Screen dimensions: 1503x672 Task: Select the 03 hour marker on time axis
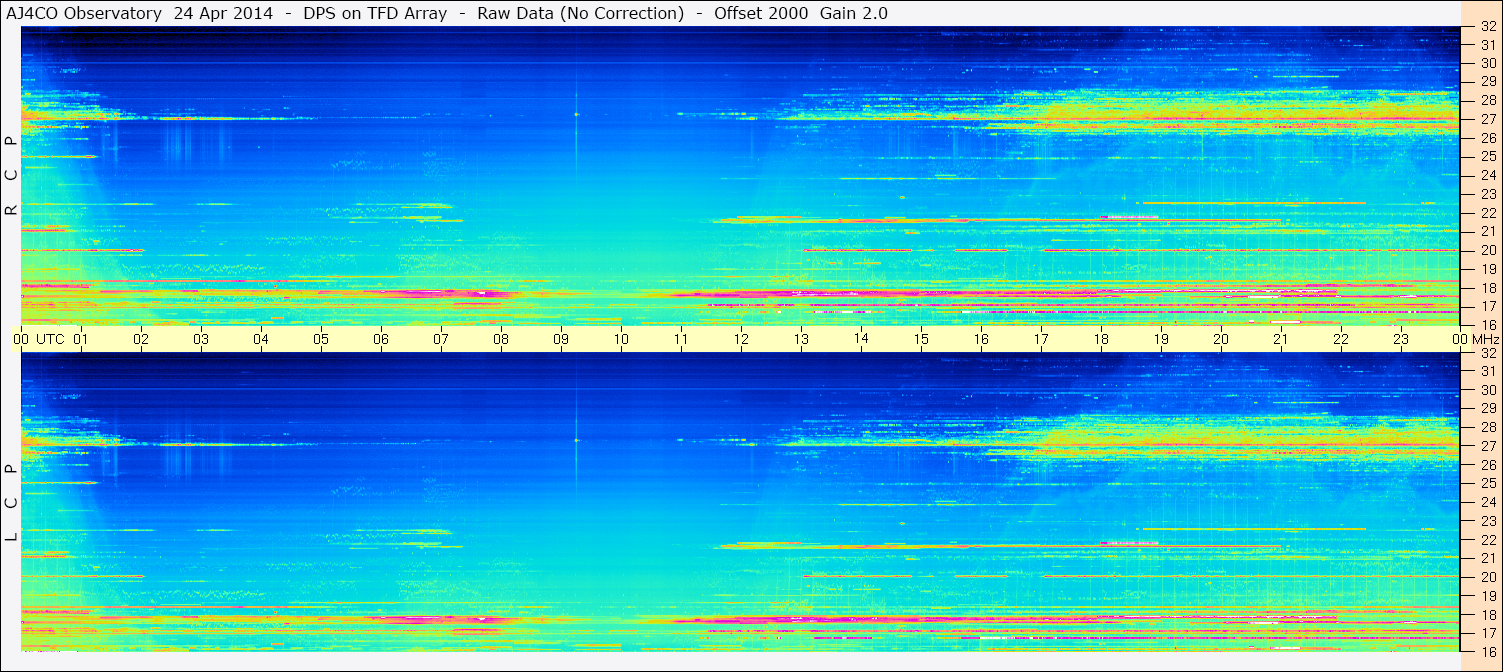tap(201, 339)
